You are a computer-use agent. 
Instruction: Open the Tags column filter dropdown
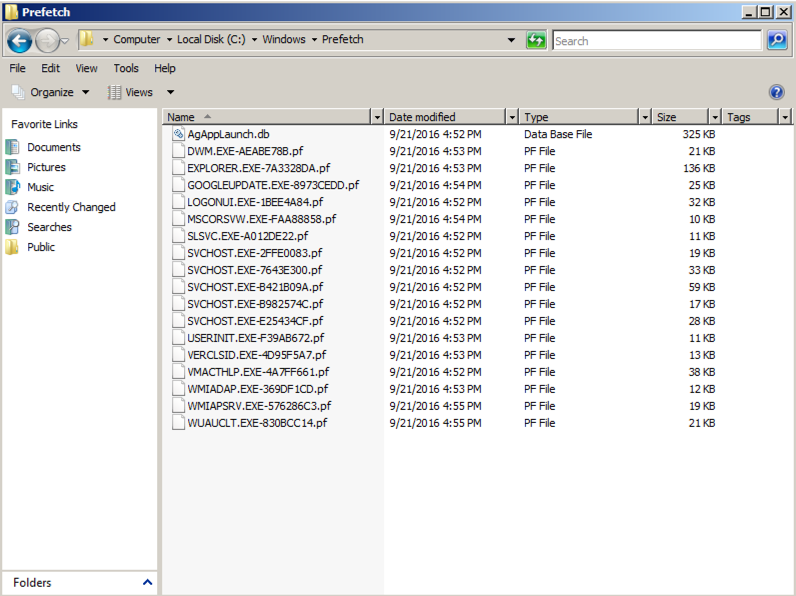tap(785, 117)
